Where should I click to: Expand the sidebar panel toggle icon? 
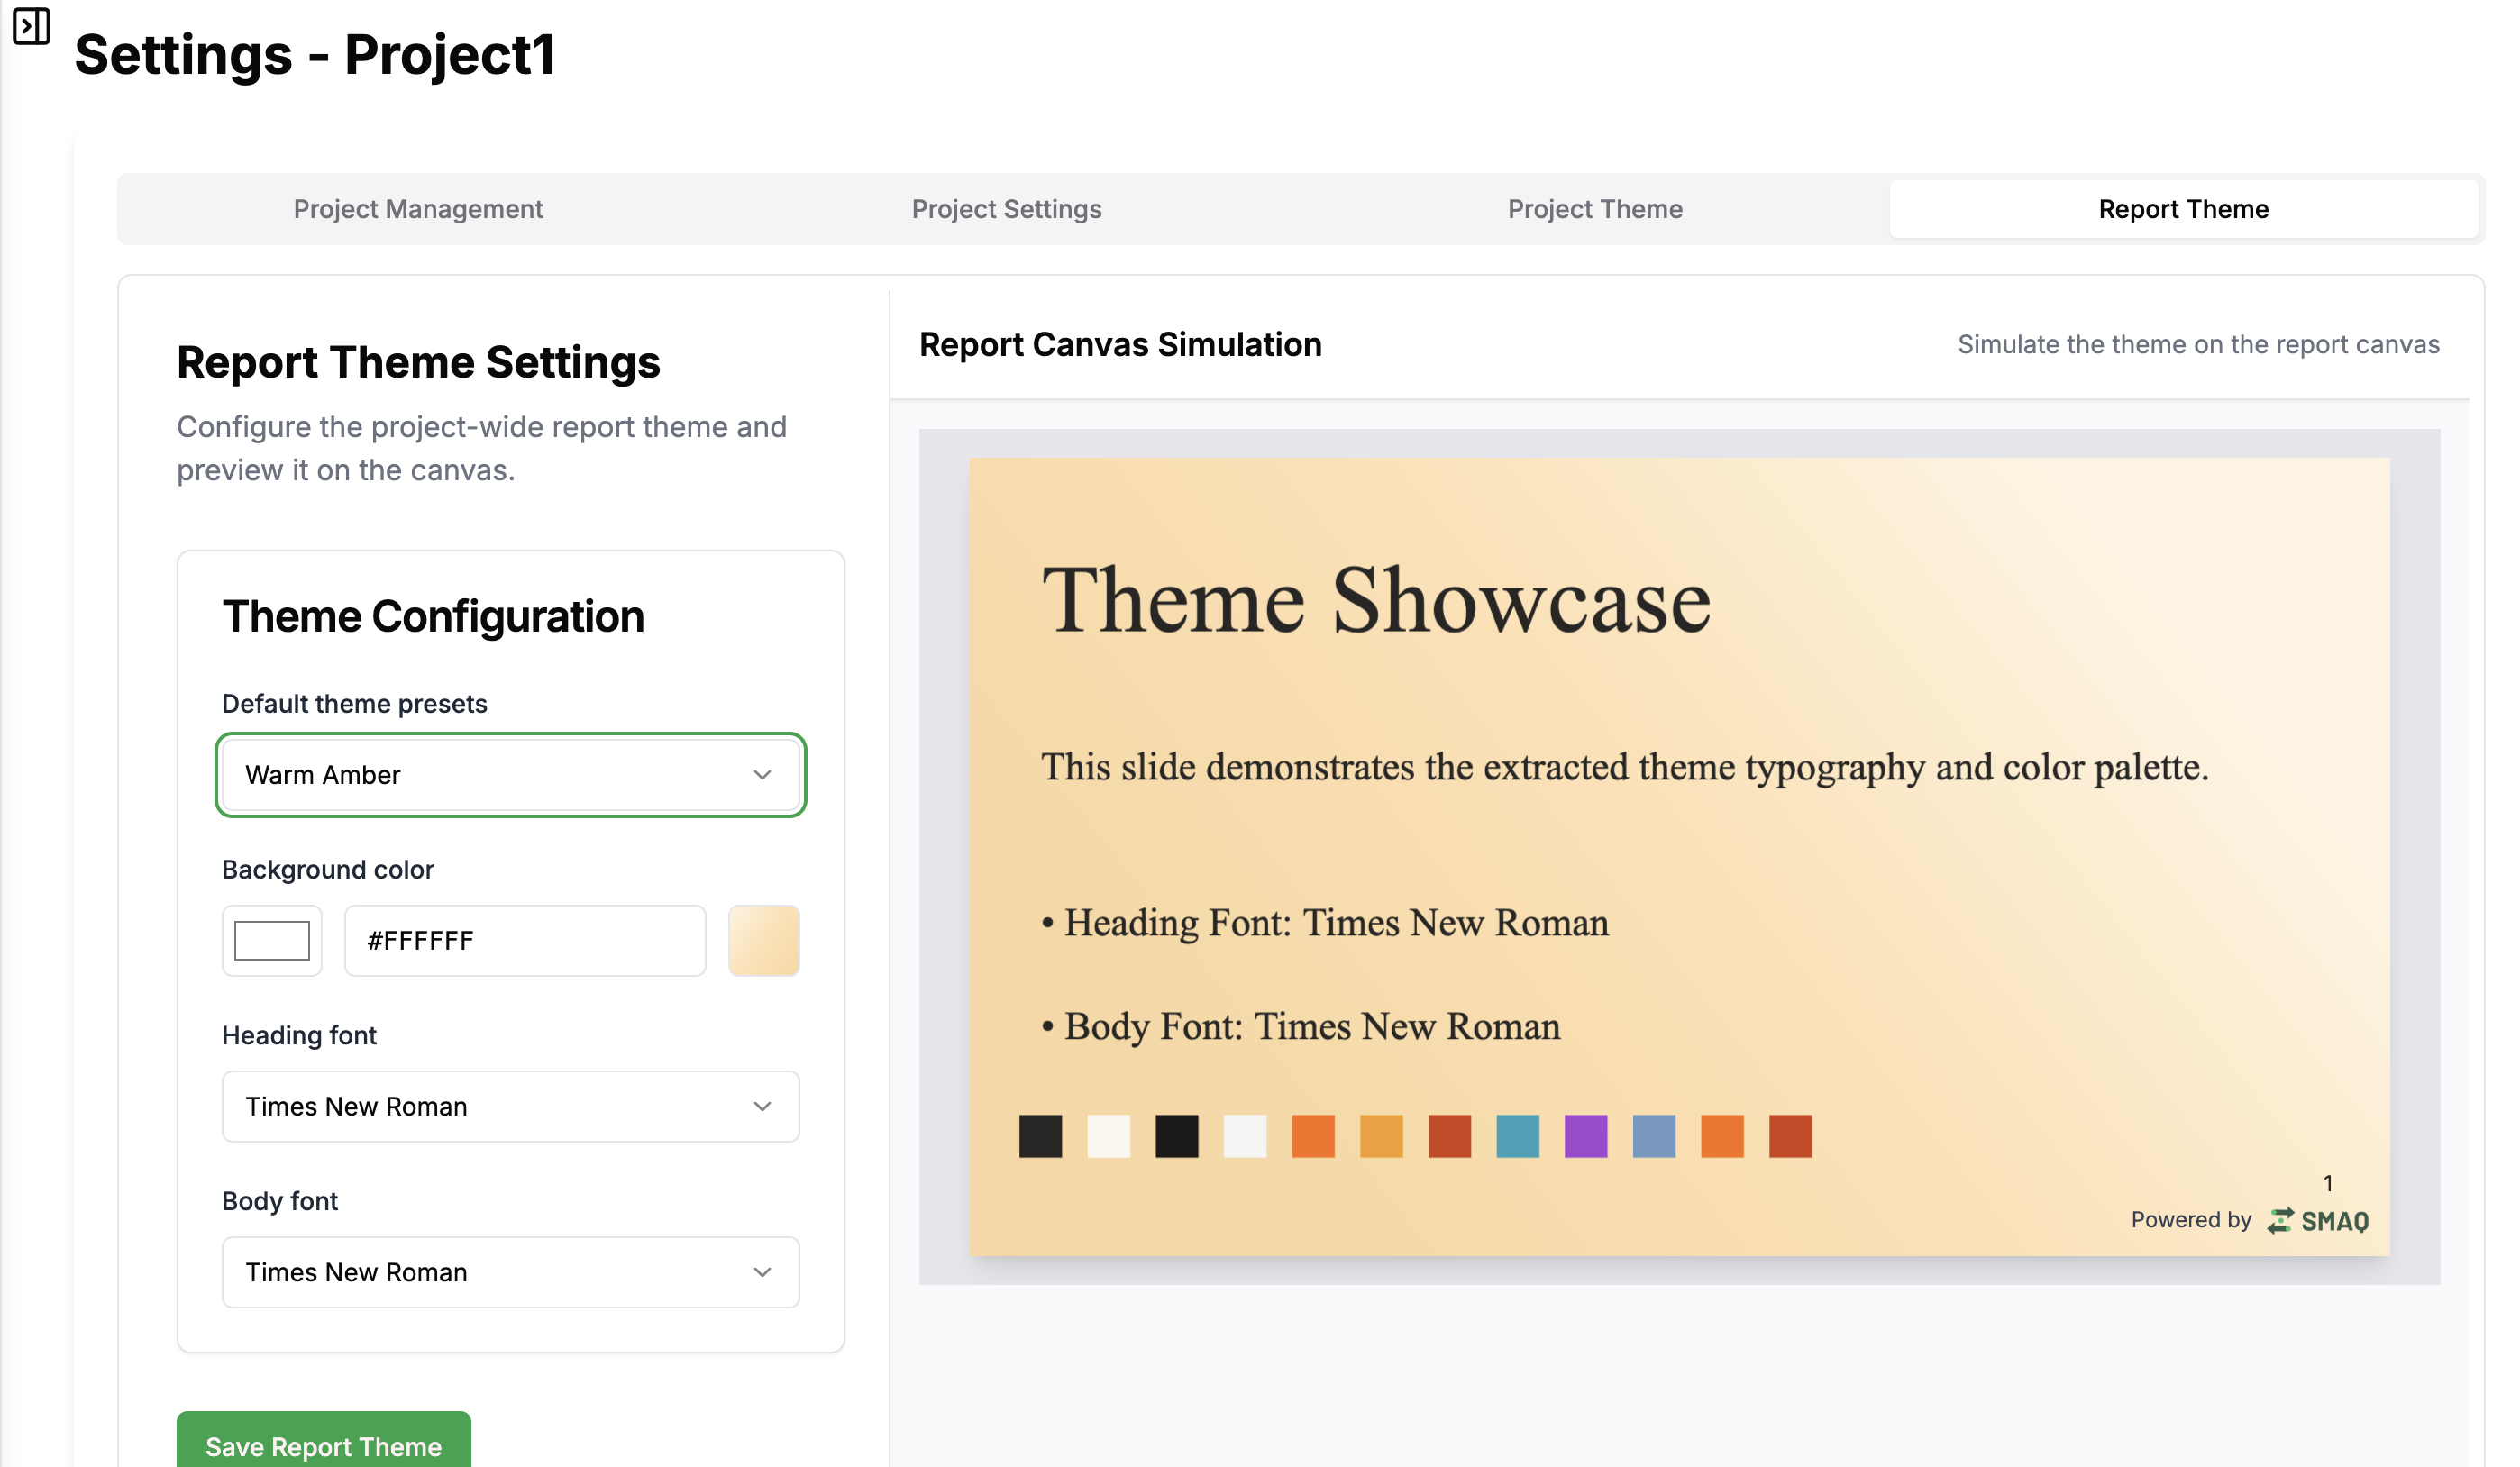(31, 26)
